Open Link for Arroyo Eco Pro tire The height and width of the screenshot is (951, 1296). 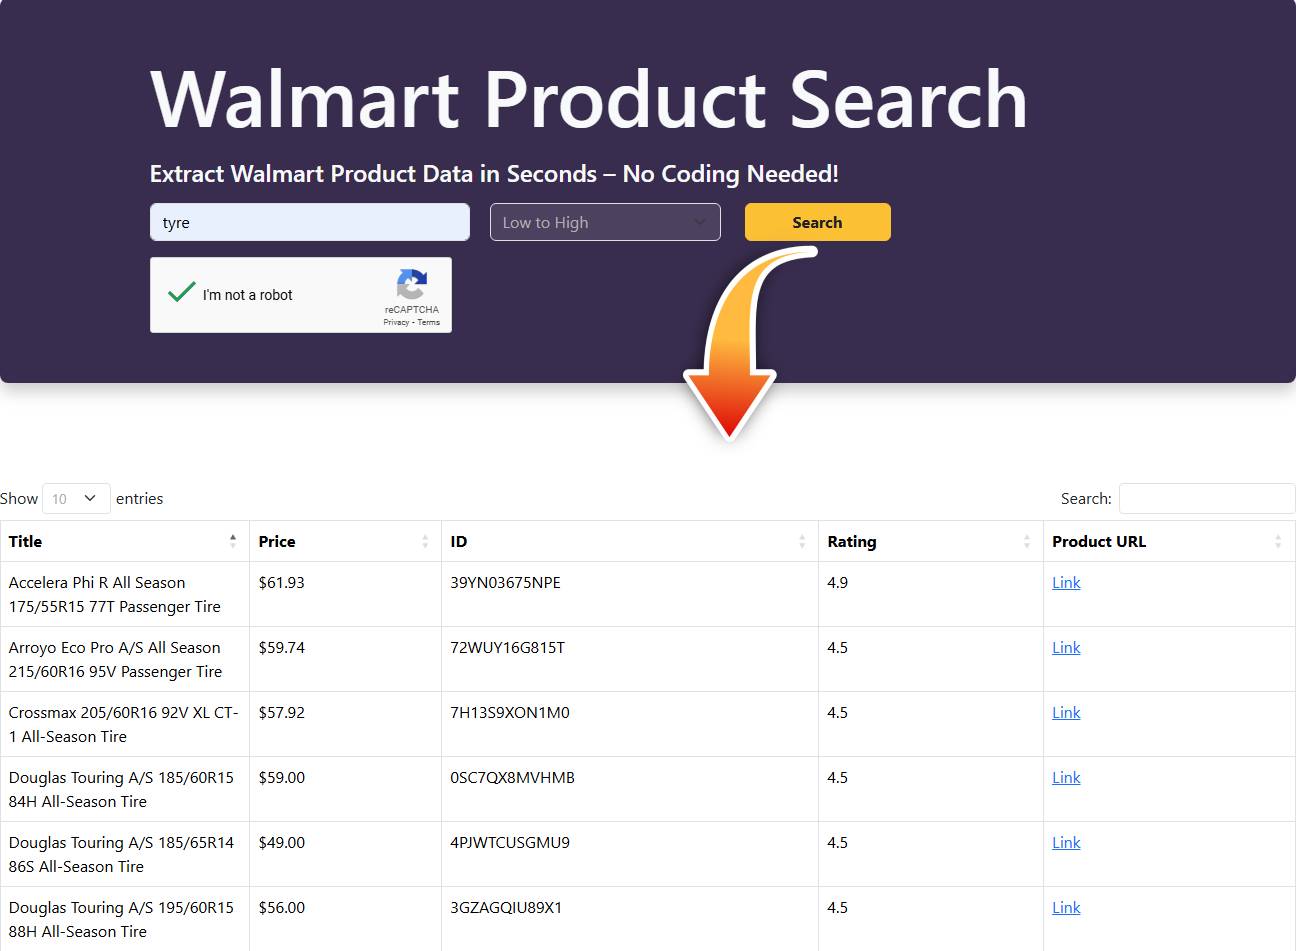[1066, 647]
